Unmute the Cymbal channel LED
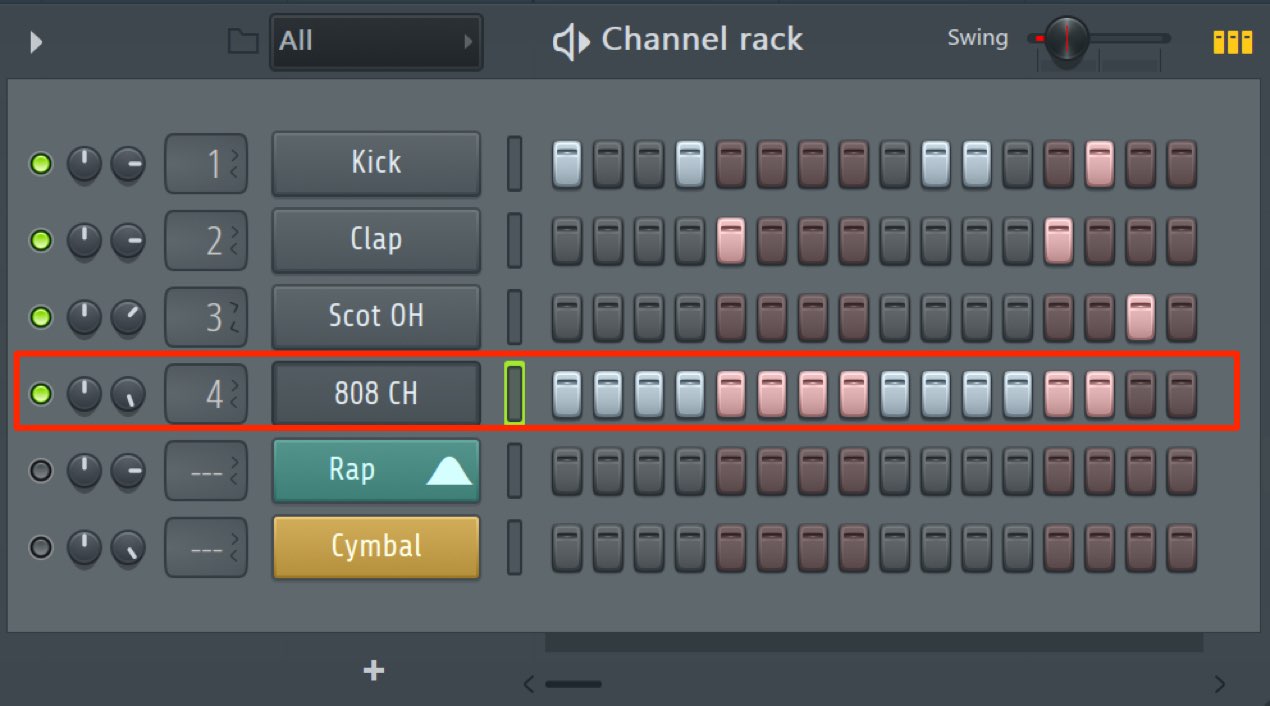 click(x=40, y=547)
